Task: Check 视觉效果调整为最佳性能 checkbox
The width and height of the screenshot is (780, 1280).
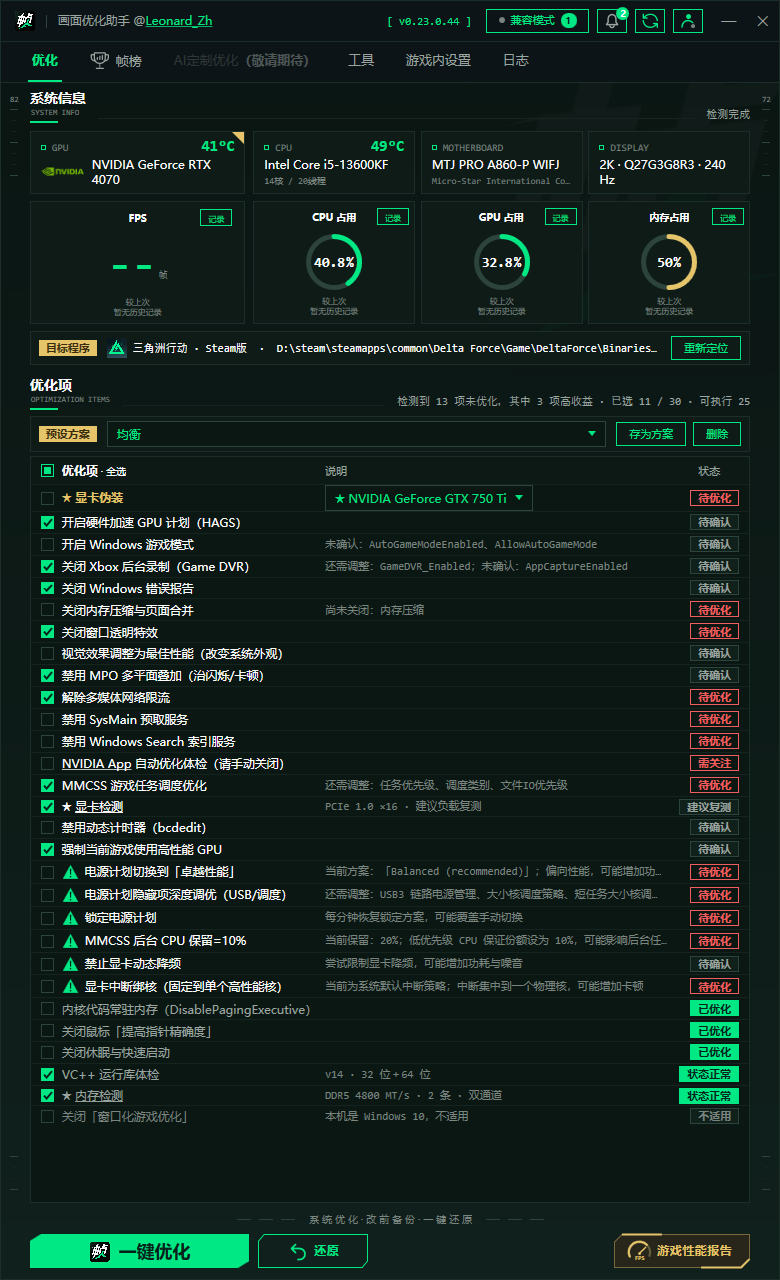Action: [47, 653]
